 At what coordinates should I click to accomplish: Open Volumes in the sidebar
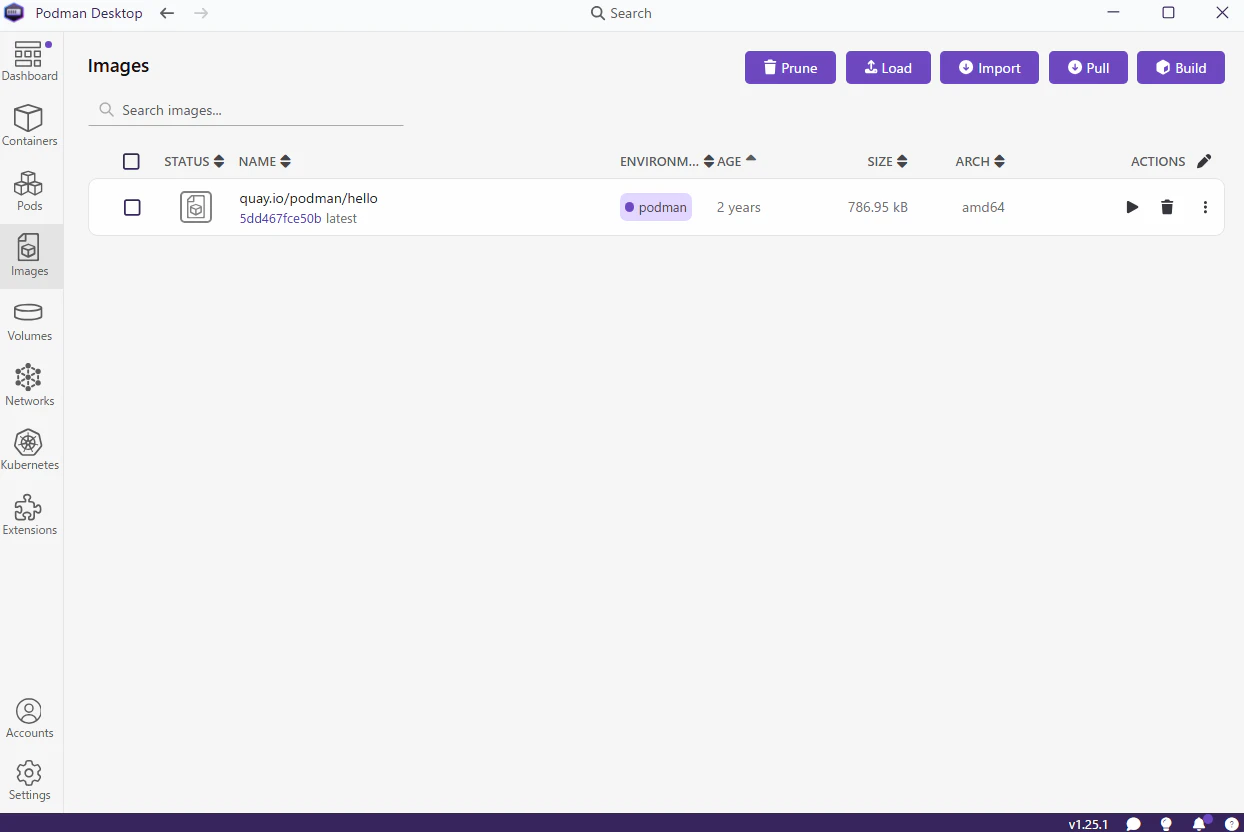30,321
